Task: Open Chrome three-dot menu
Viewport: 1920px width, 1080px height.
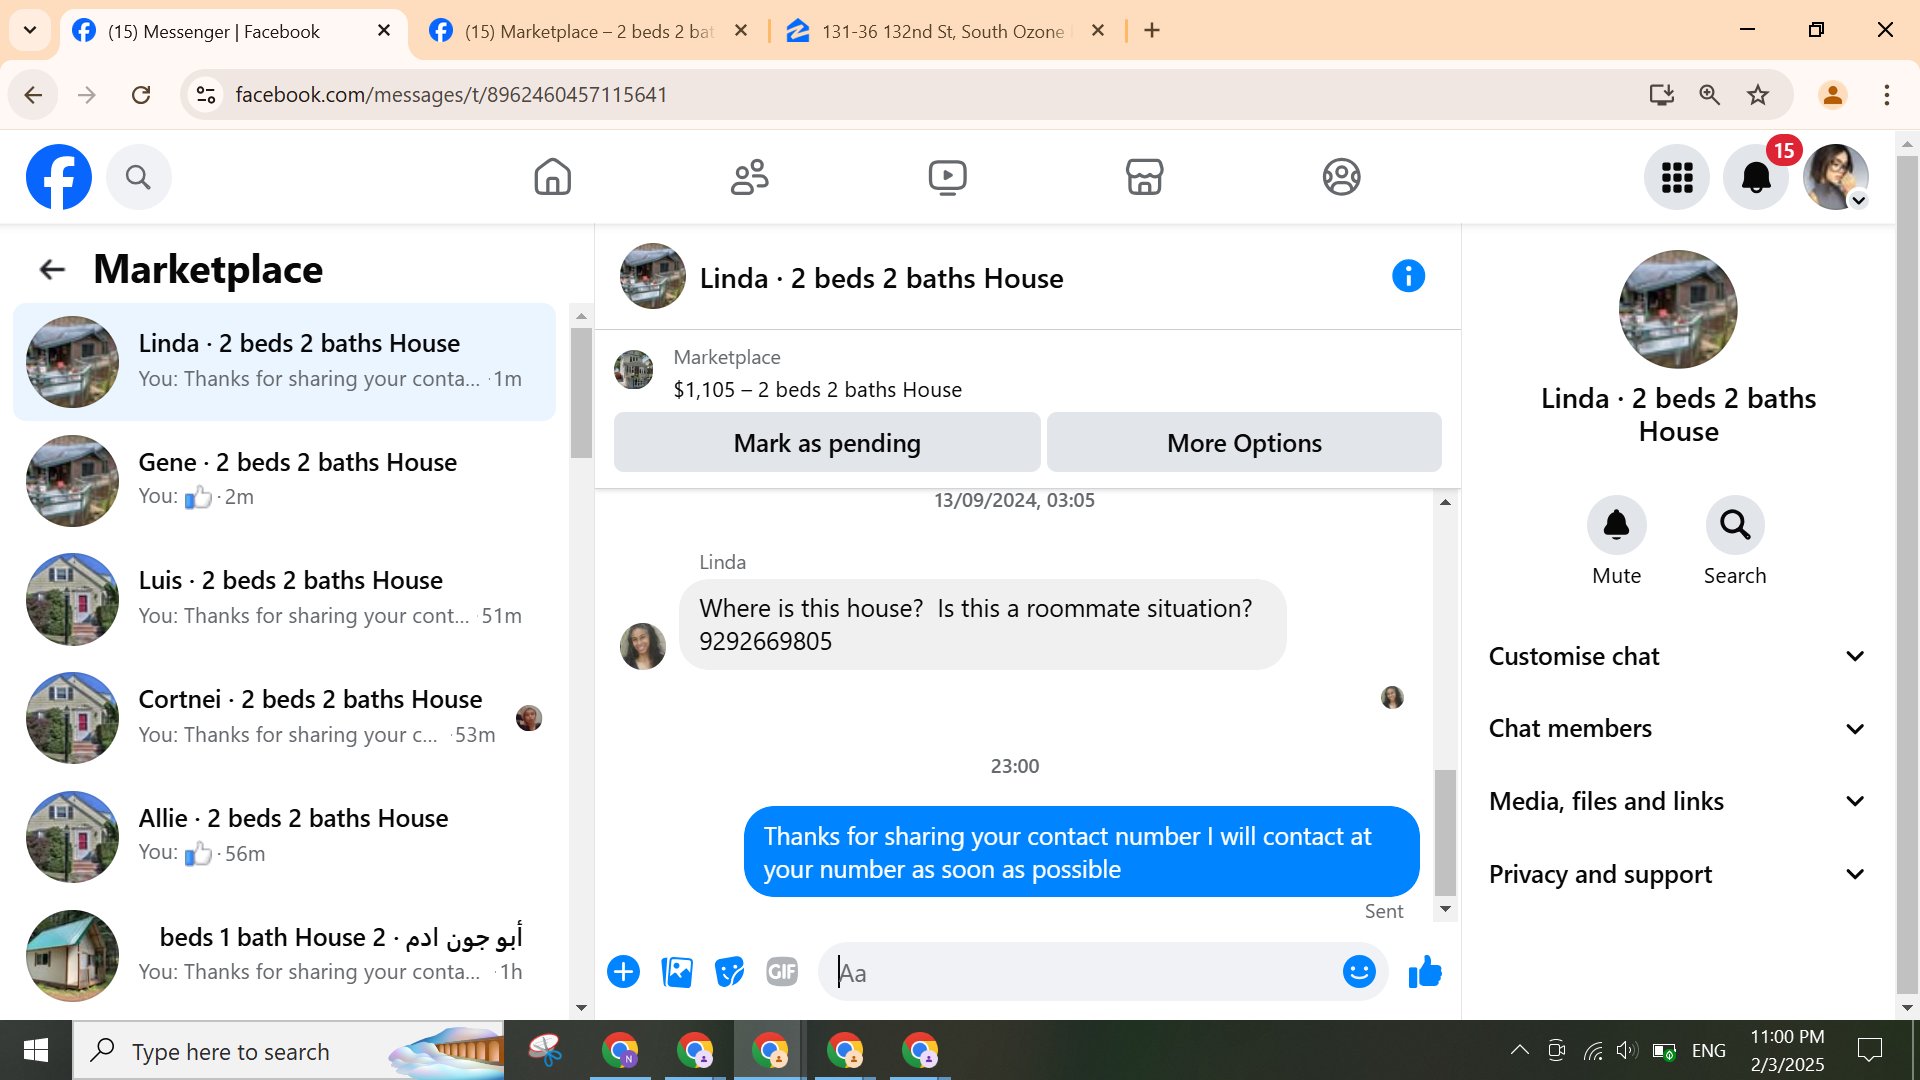Action: pyautogui.click(x=1887, y=95)
